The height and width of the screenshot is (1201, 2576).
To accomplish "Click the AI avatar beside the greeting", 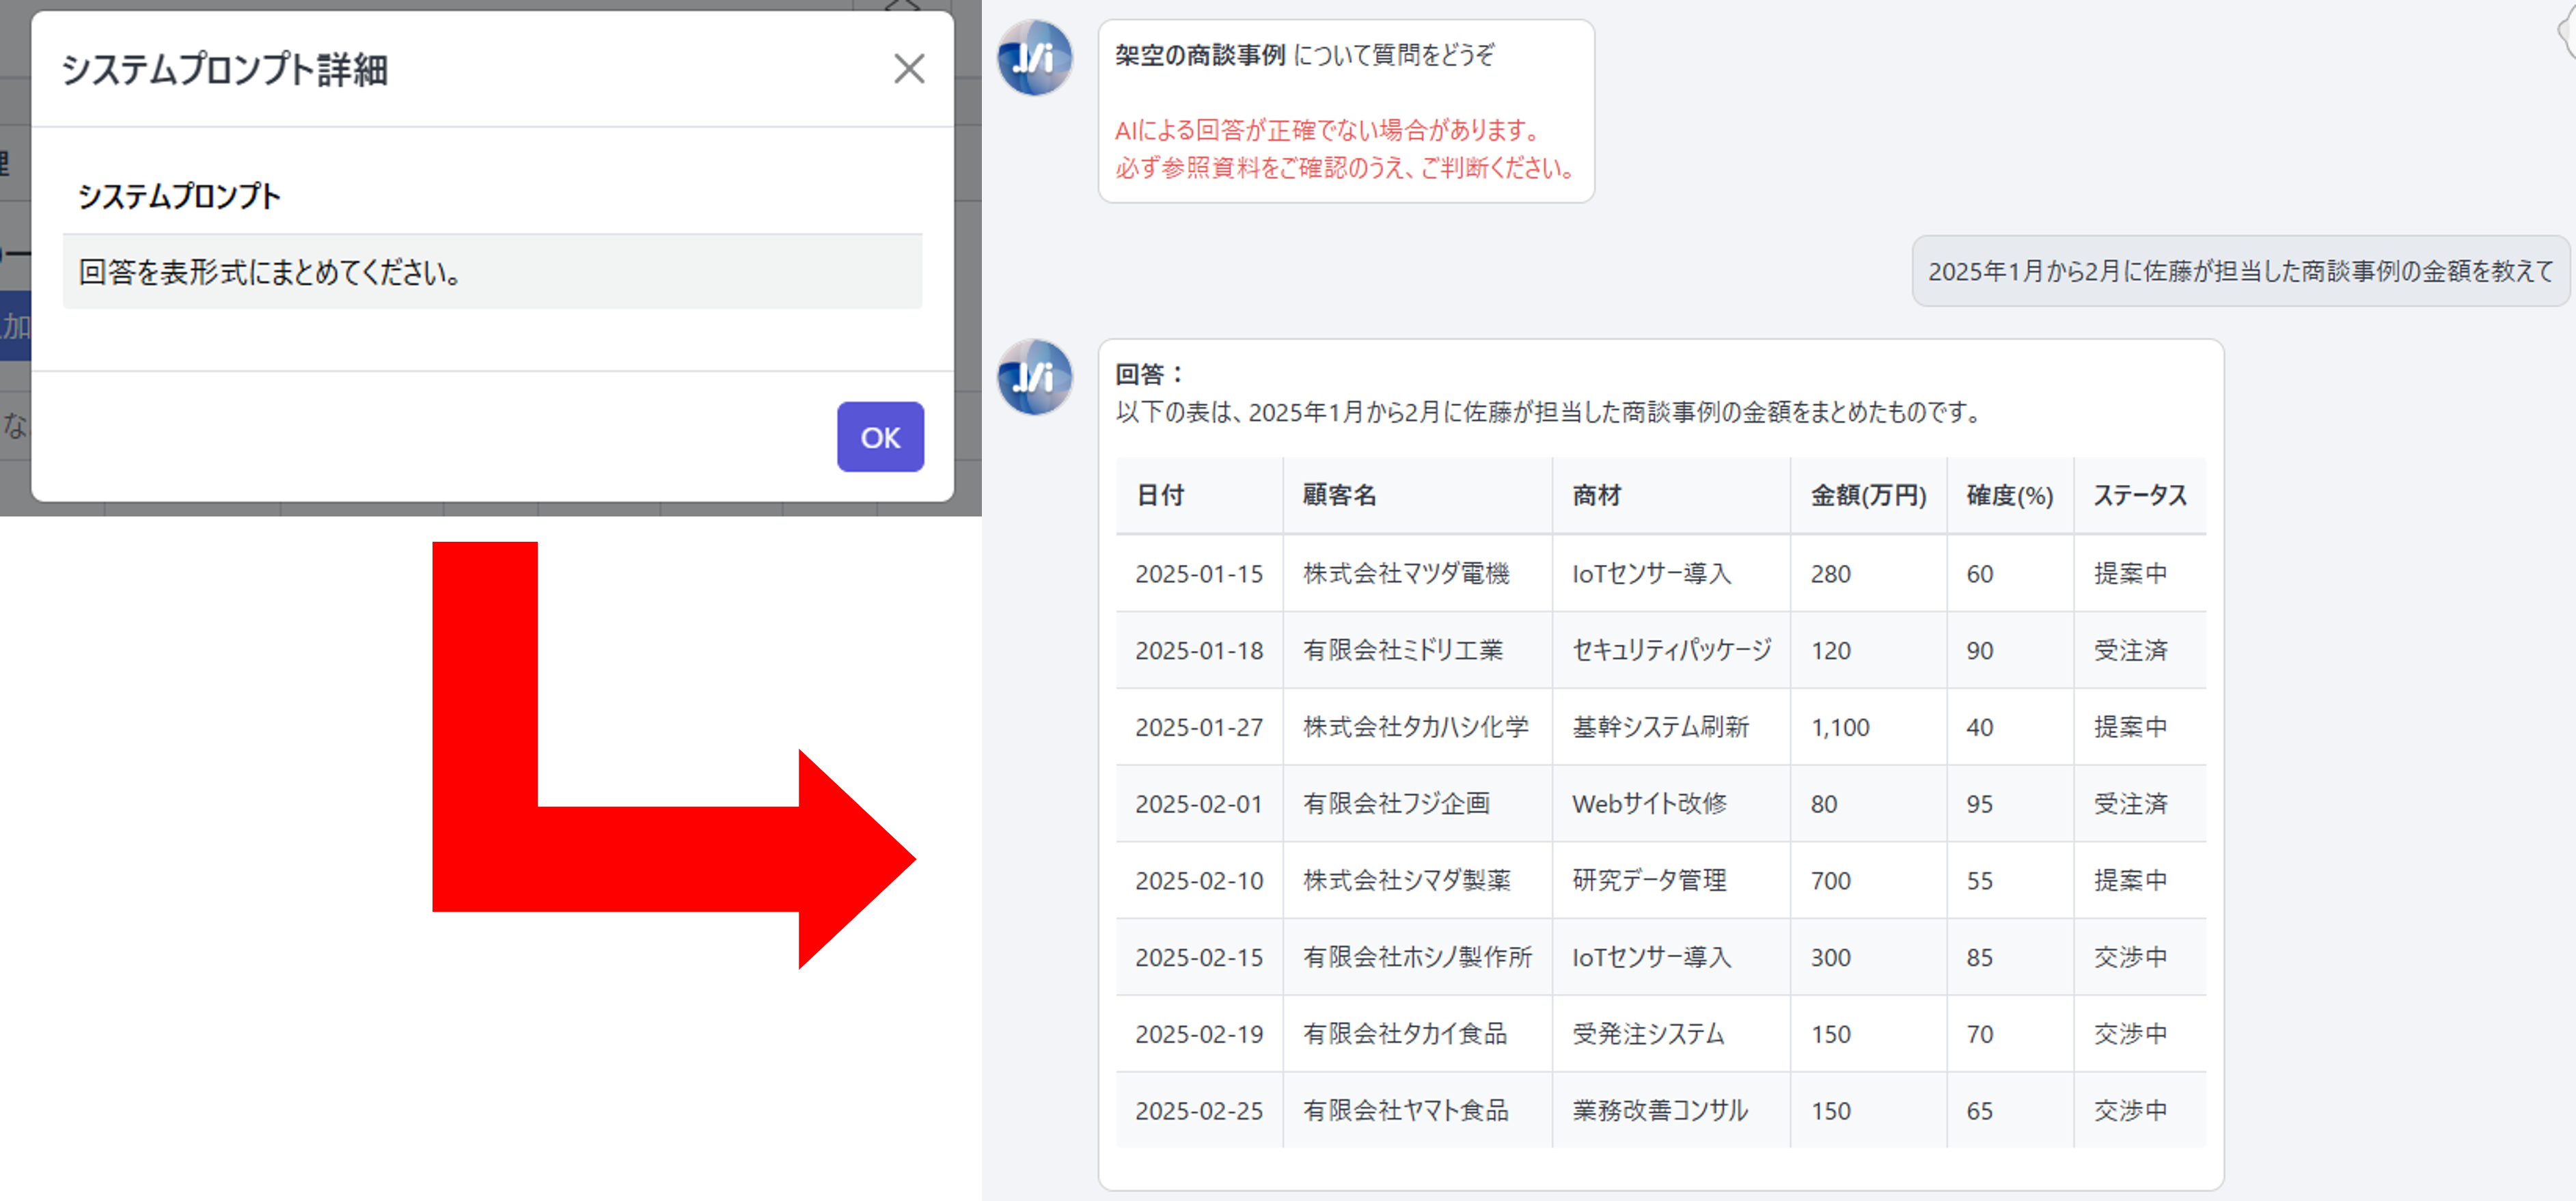I will 1035,58.
